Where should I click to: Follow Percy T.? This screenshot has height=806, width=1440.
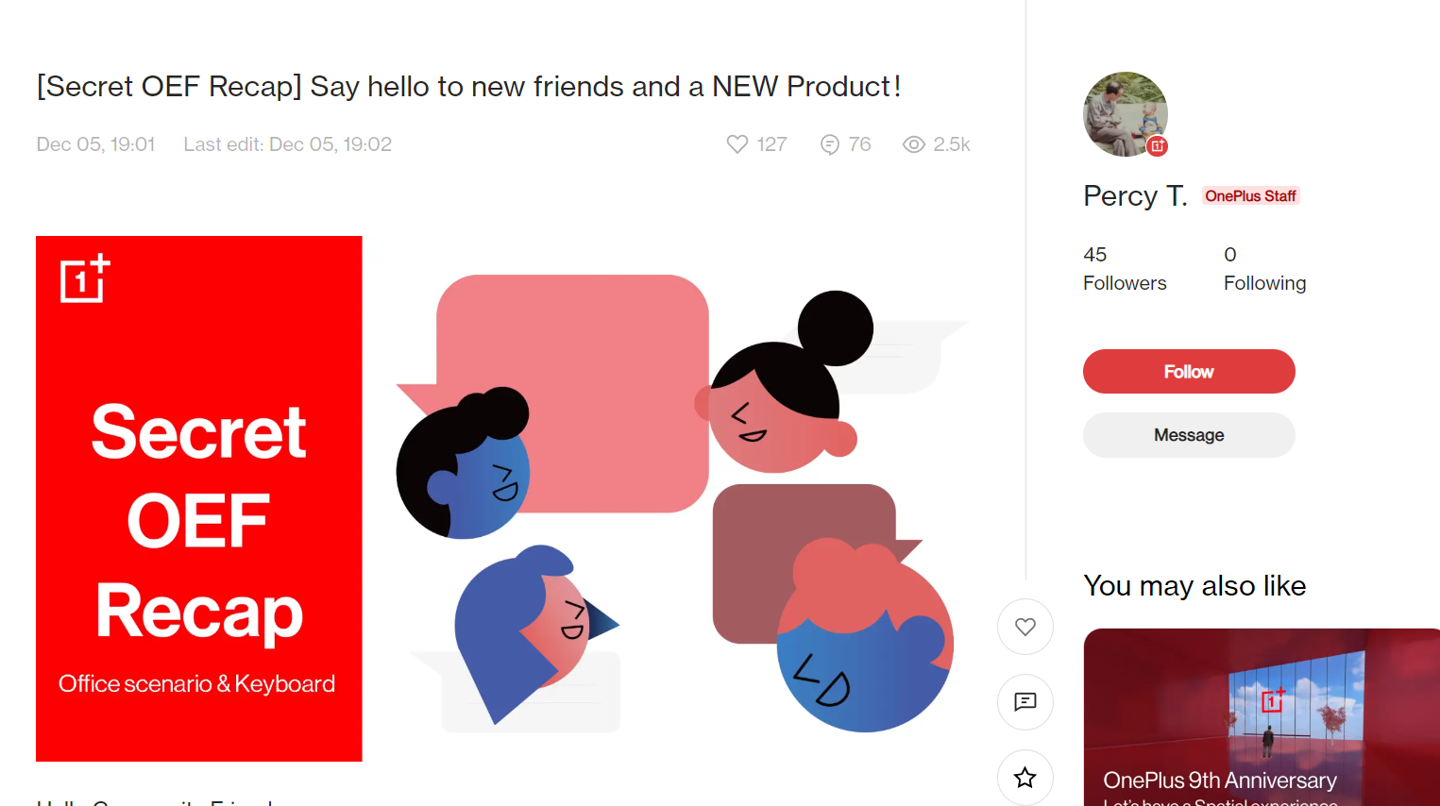click(x=1189, y=372)
